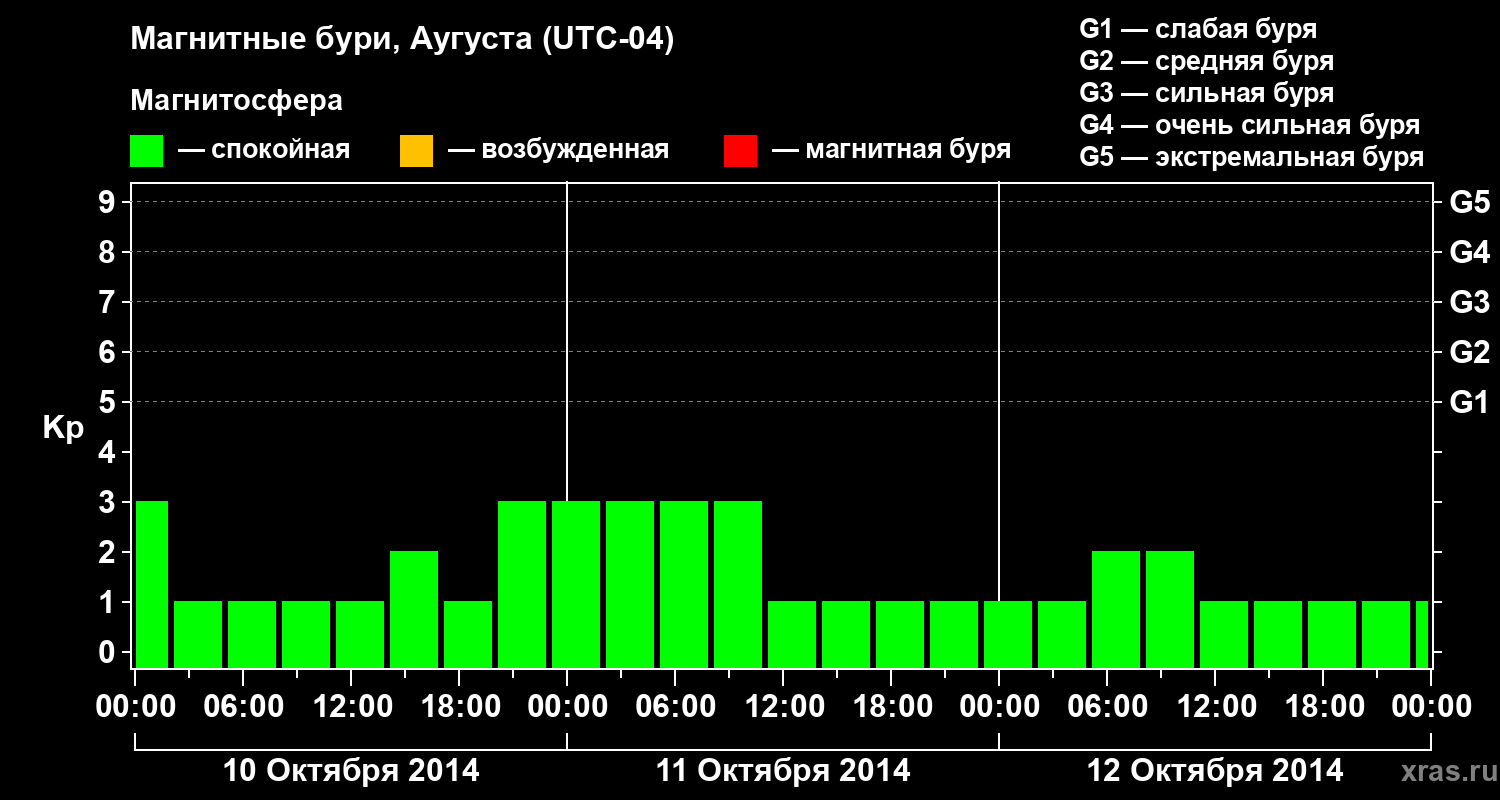Click the 'G4' label on the right axis
1500x800 pixels.
pos(1469,252)
